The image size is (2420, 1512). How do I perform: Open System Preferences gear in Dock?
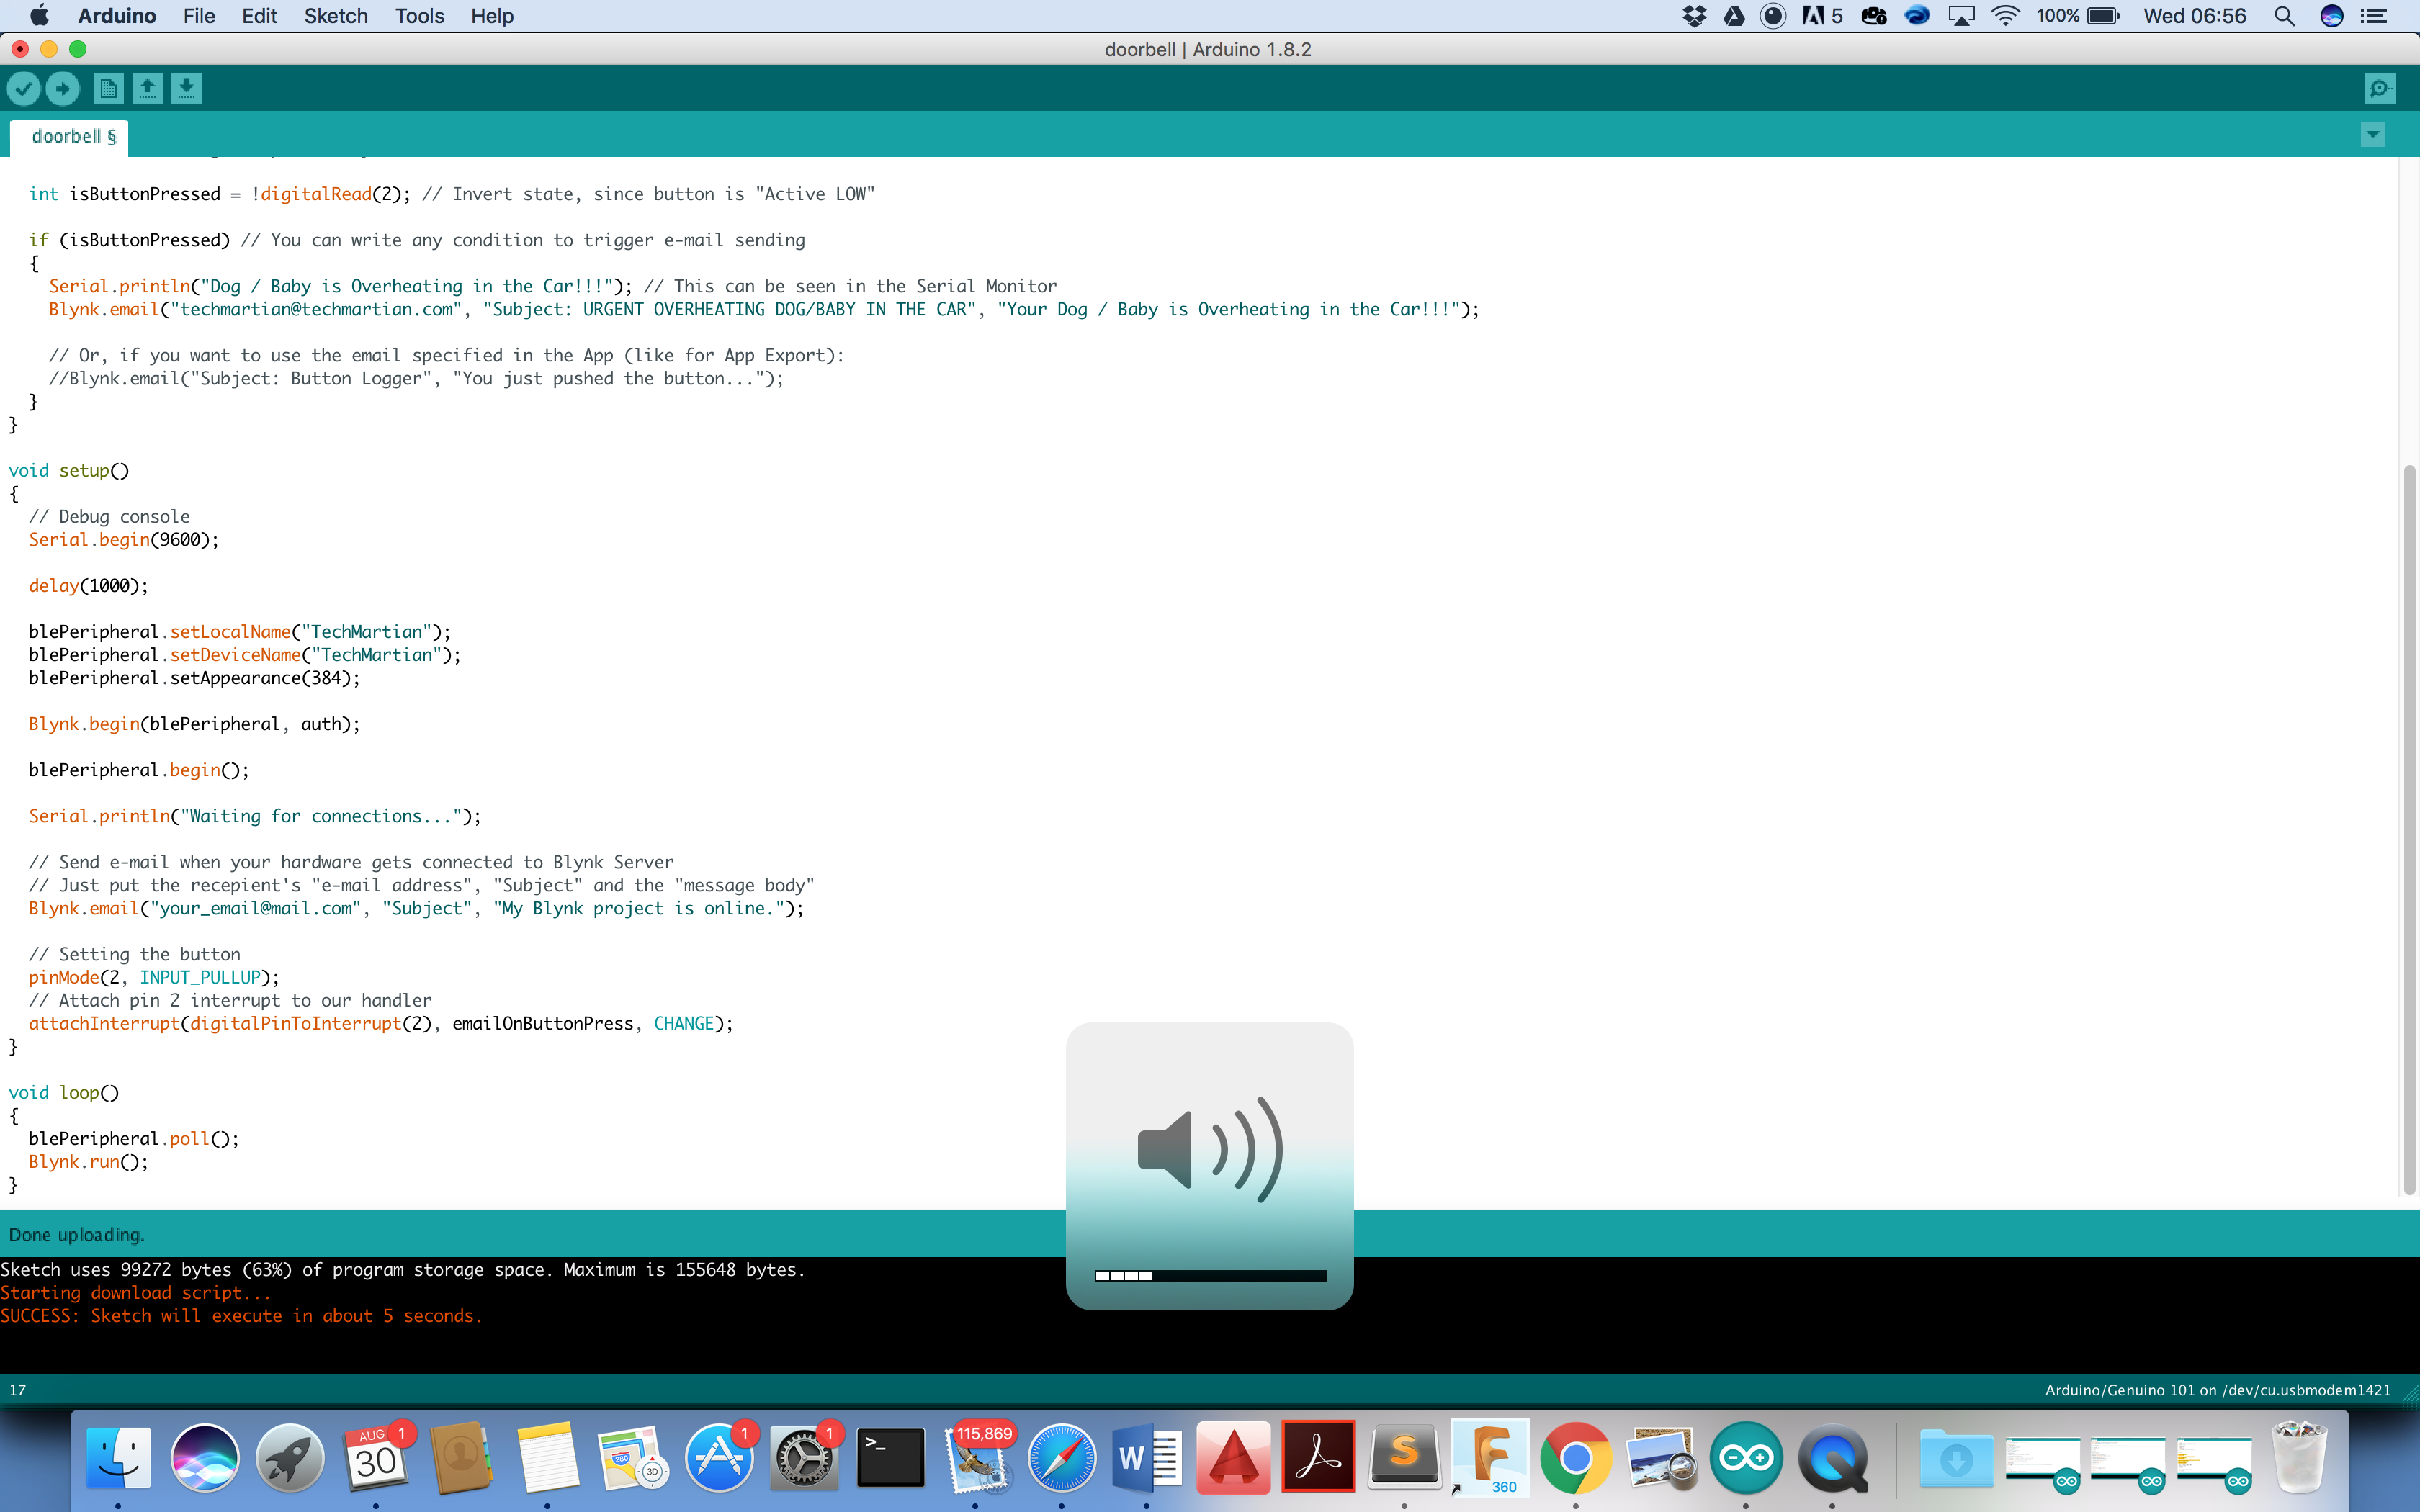point(804,1457)
